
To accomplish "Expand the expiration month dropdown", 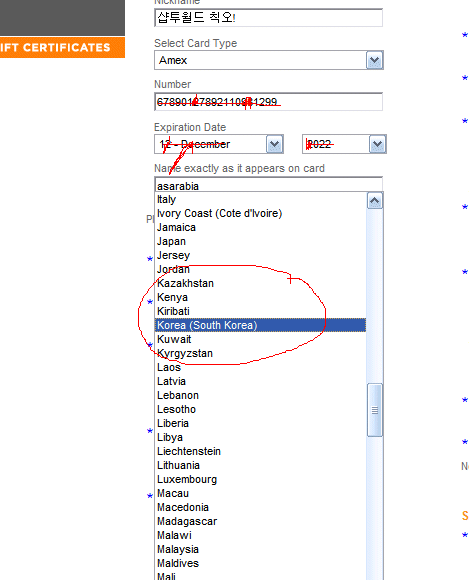I will point(274,144).
